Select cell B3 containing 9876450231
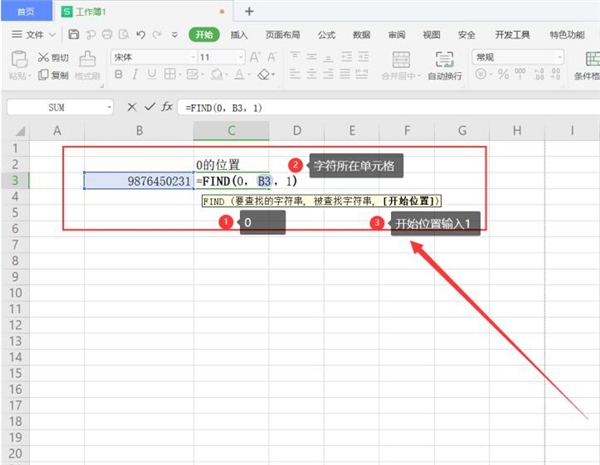600x465 pixels. point(138,181)
